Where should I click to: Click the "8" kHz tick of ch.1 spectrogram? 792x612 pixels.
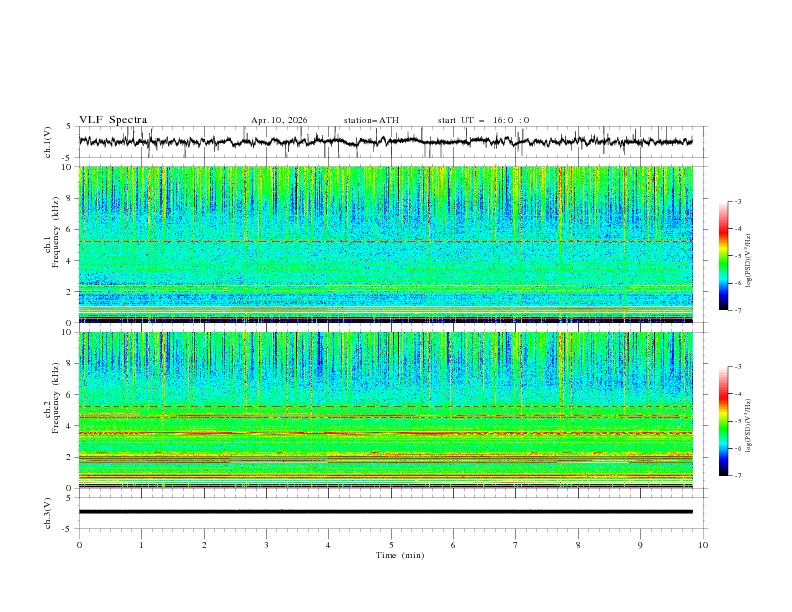tap(70, 198)
